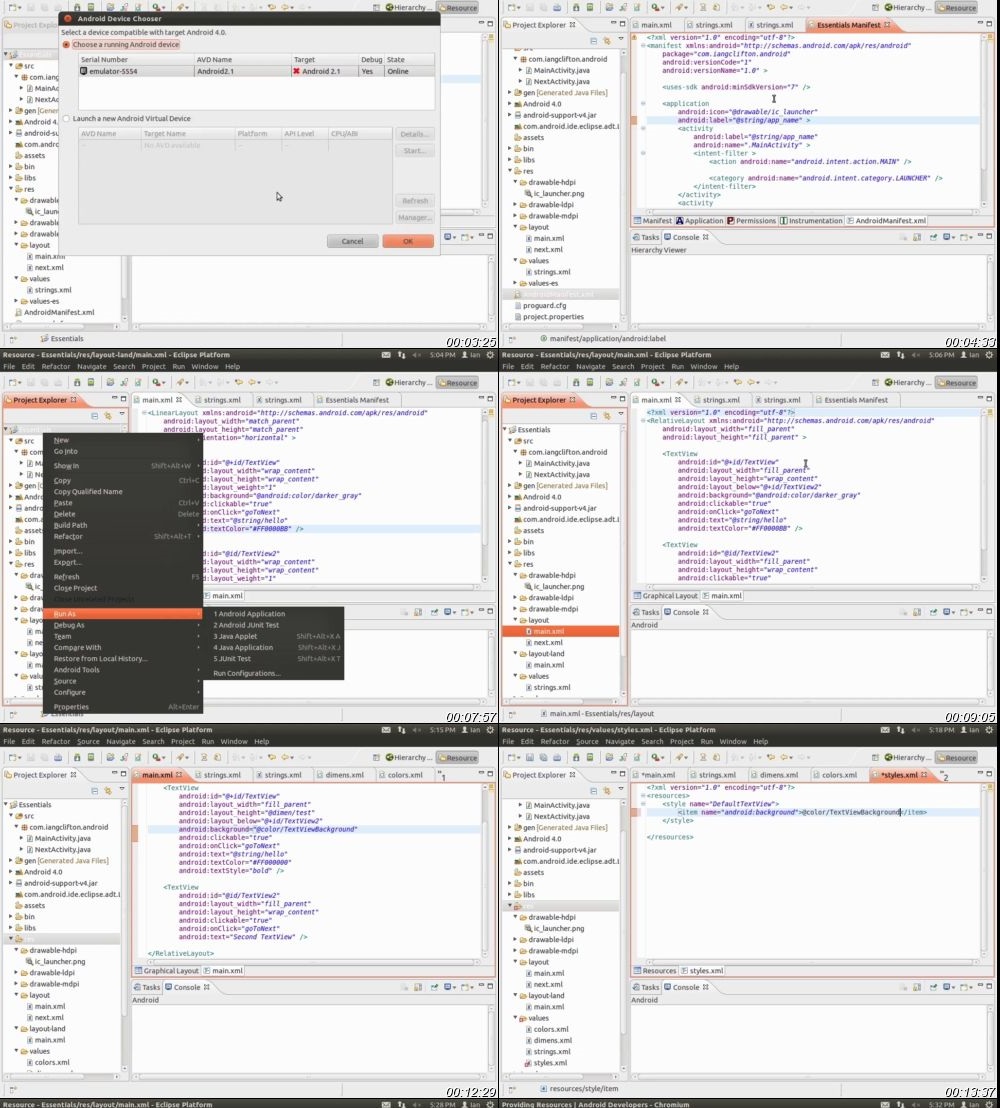This screenshot has height=1108, width=1000.
Task: Choose Run As in the context menu
Action: (x=122, y=613)
